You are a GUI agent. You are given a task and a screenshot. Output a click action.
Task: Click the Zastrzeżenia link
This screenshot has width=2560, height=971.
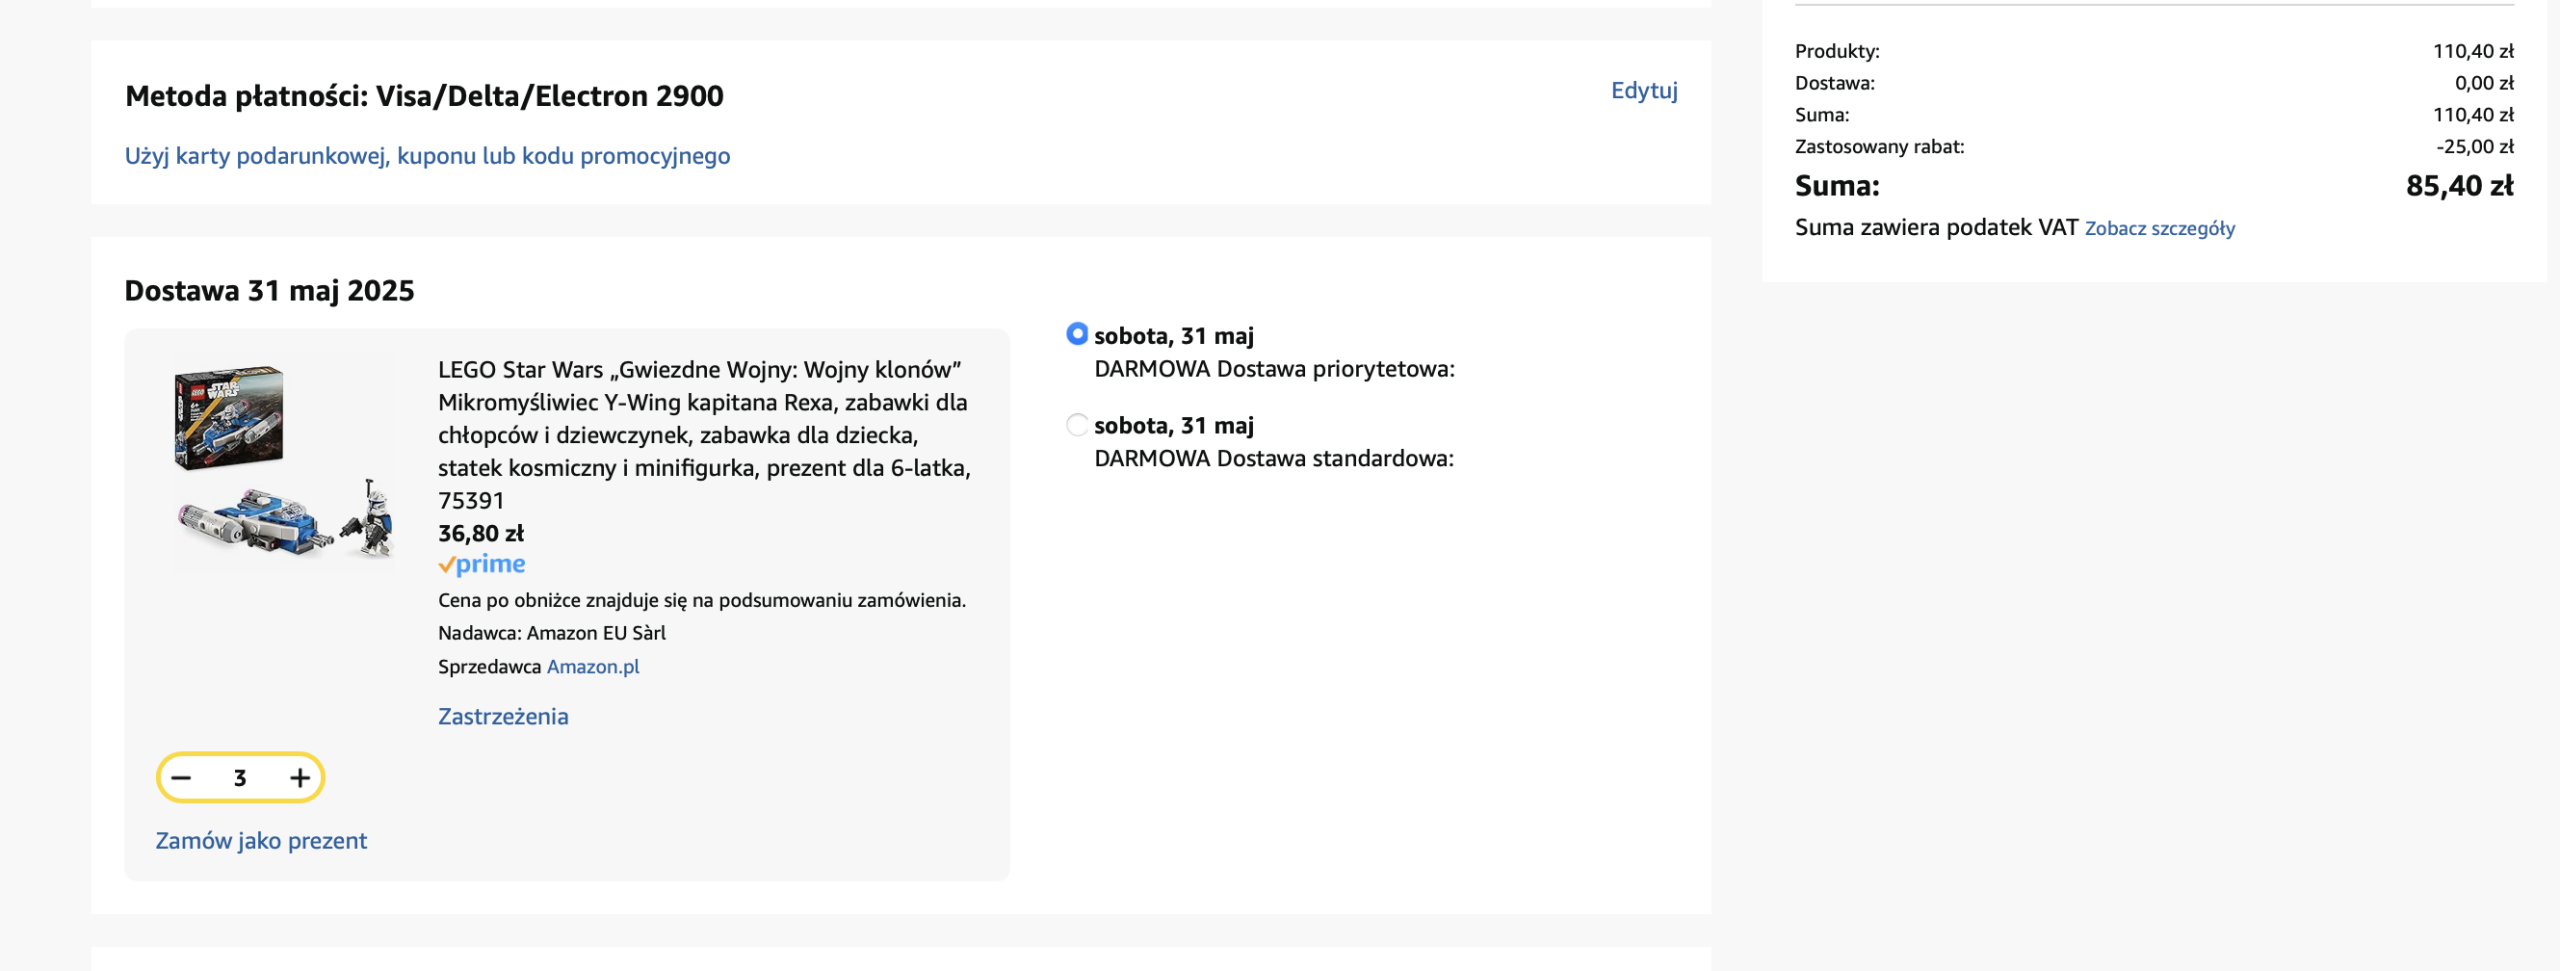(x=503, y=717)
